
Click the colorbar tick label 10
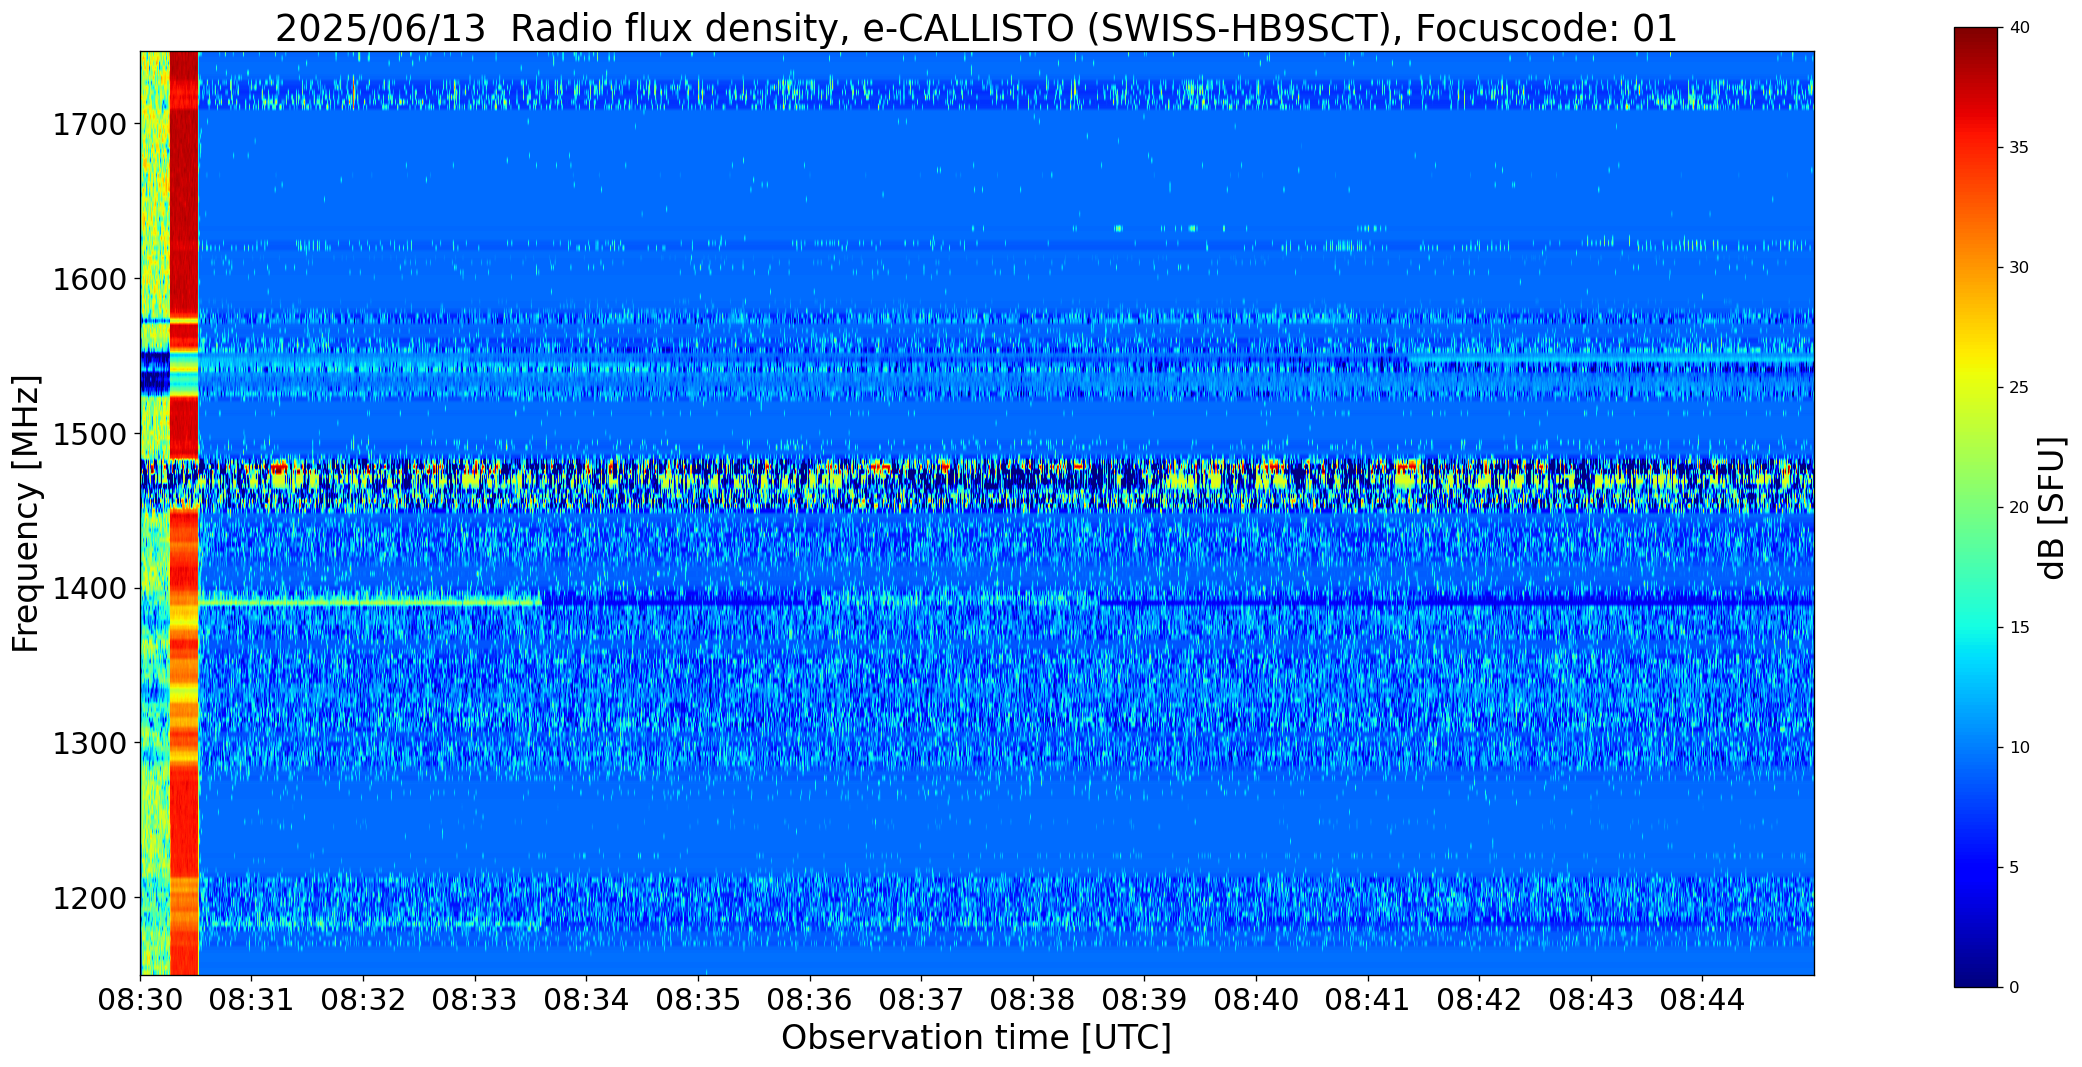coord(2019,748)
